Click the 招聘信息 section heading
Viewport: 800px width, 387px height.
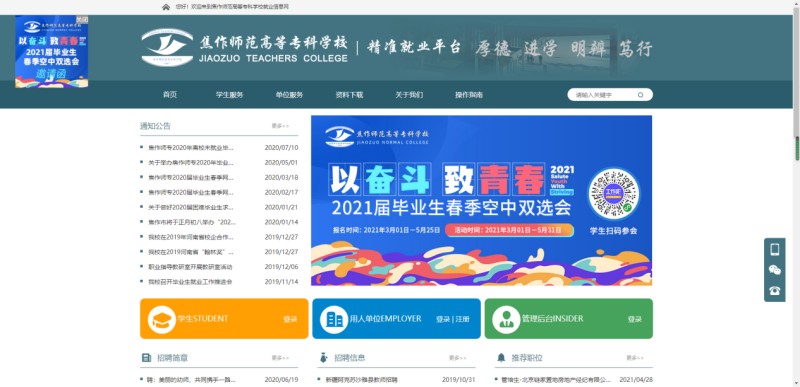coord(350,358)
